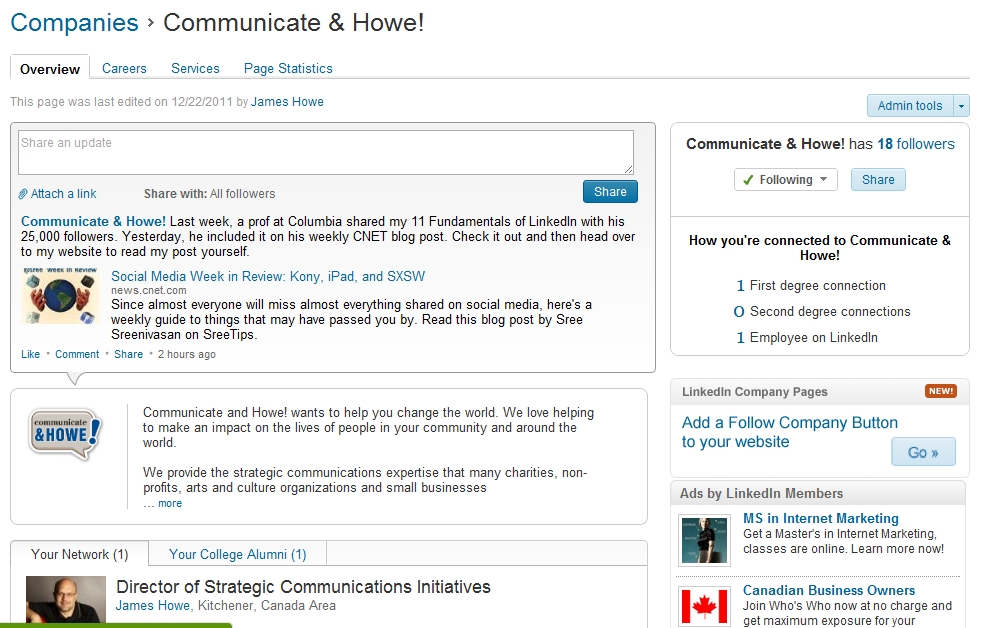The image size is (990, 628).
Task: Click James Howe's profile photo
Action: 66,600
